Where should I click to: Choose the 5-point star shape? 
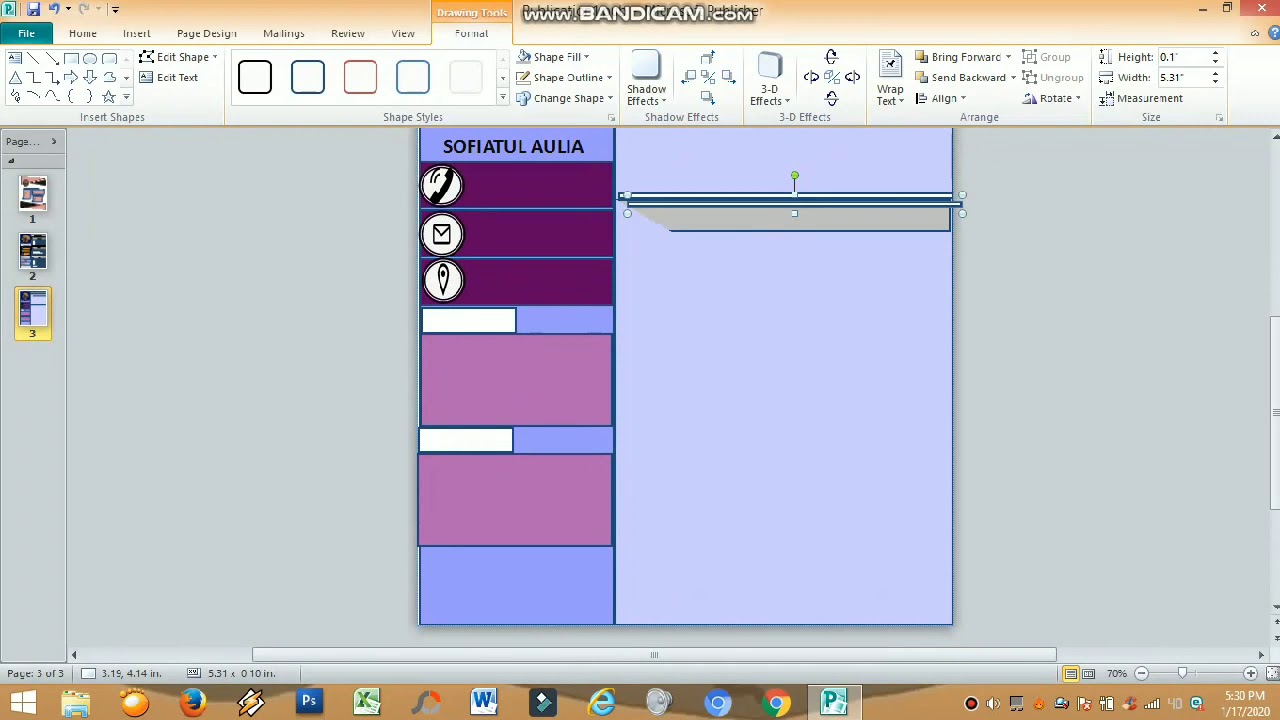click(x=108, y=96)
